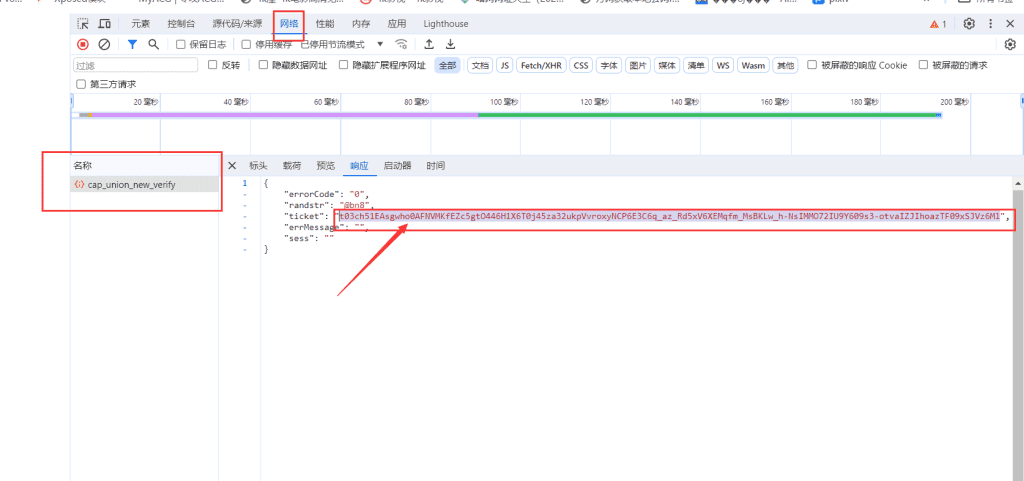
Task: Open network search with magnifier icon
Action: tap(153, 44)
